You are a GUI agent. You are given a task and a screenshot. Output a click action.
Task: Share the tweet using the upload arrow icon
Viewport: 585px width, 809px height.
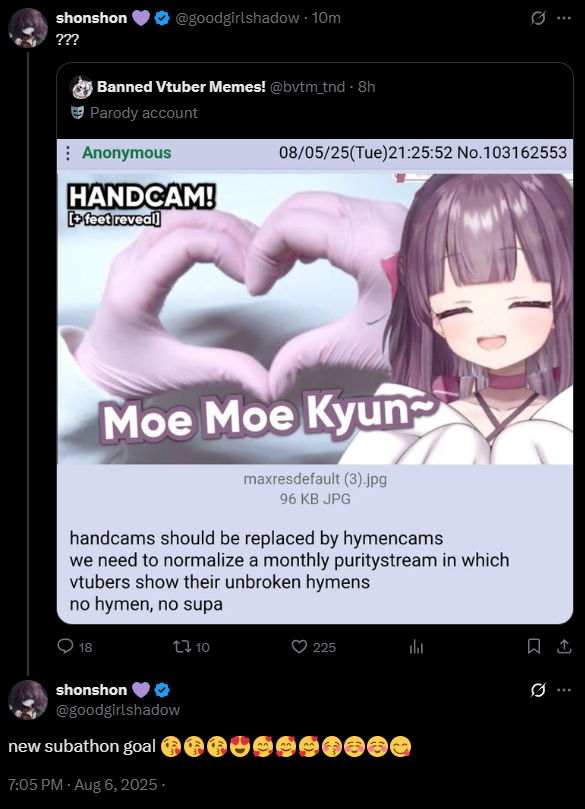coord(564,646)
